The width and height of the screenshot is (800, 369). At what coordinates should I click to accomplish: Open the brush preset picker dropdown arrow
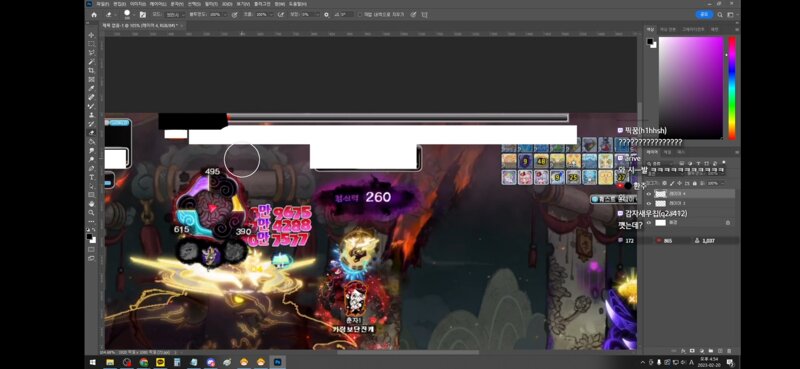pos(135,15)
